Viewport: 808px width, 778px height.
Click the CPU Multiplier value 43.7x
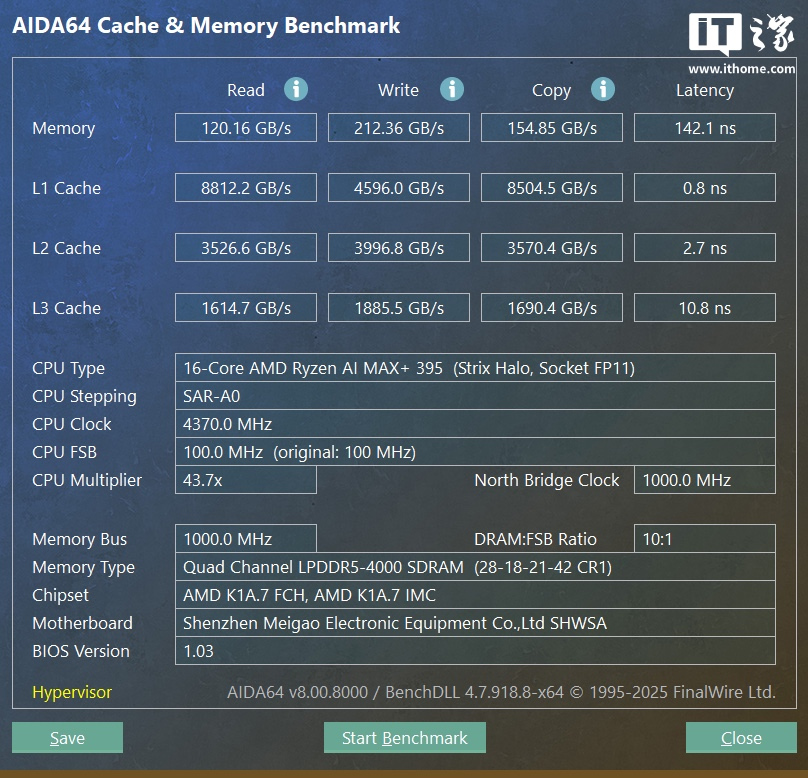click(x=246, y=480)
